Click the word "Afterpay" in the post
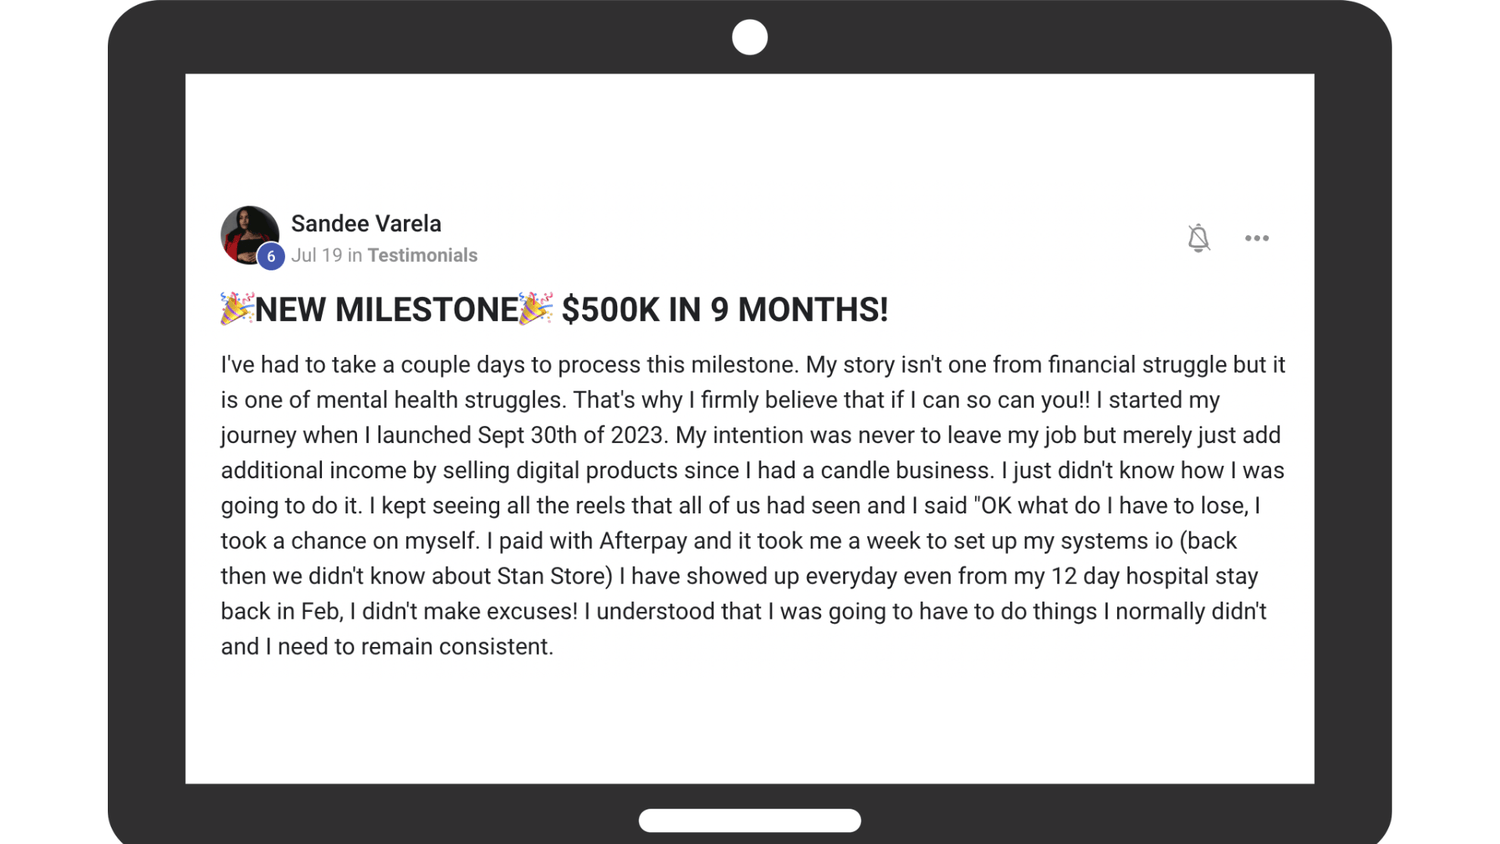 (x=643, y=541)
